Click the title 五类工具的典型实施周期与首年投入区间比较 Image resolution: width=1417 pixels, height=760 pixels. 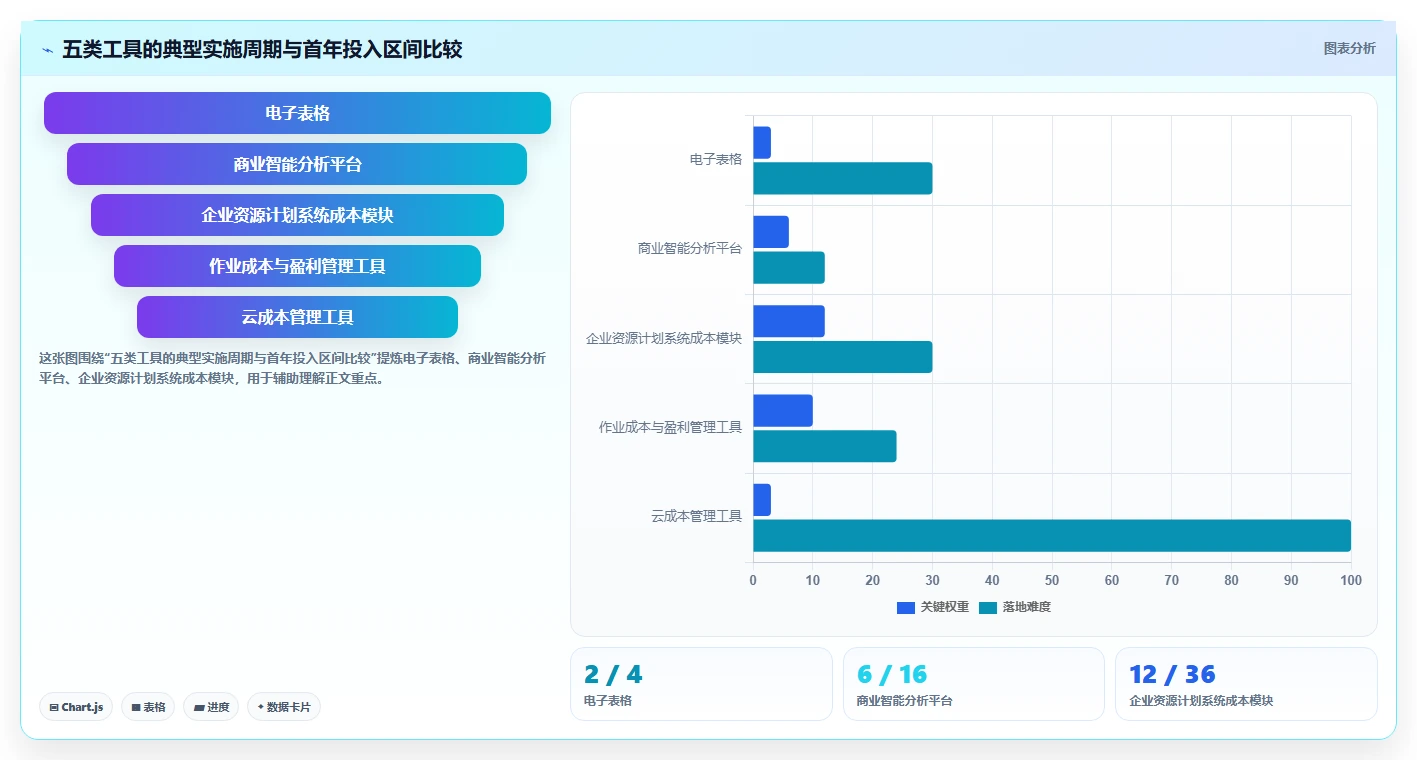(262, 49)
